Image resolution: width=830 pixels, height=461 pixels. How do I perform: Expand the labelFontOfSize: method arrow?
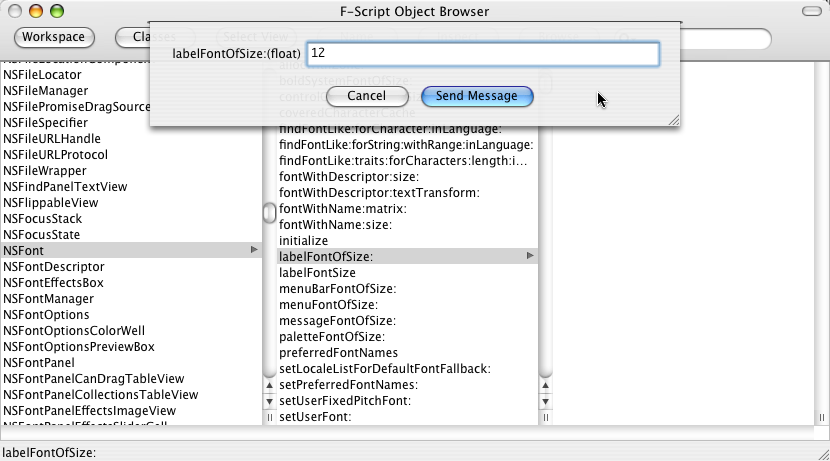(530, 257)
